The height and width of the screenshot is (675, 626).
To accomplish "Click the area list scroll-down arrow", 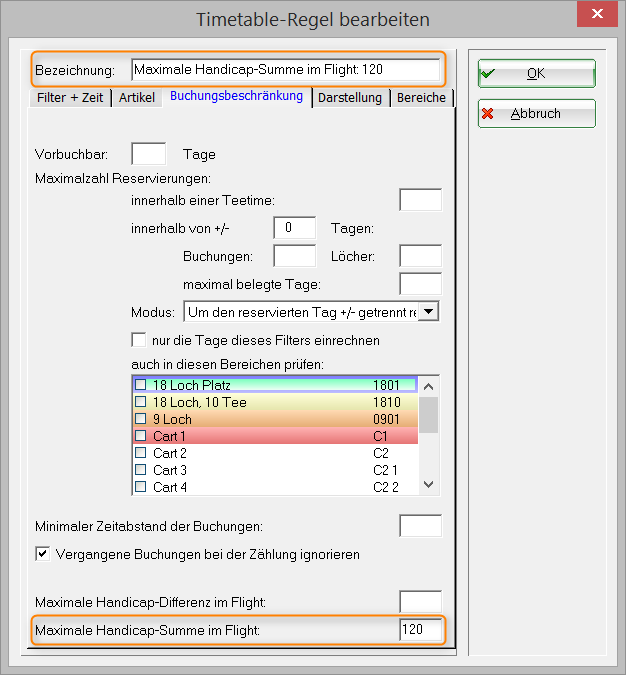I will 428,484.
